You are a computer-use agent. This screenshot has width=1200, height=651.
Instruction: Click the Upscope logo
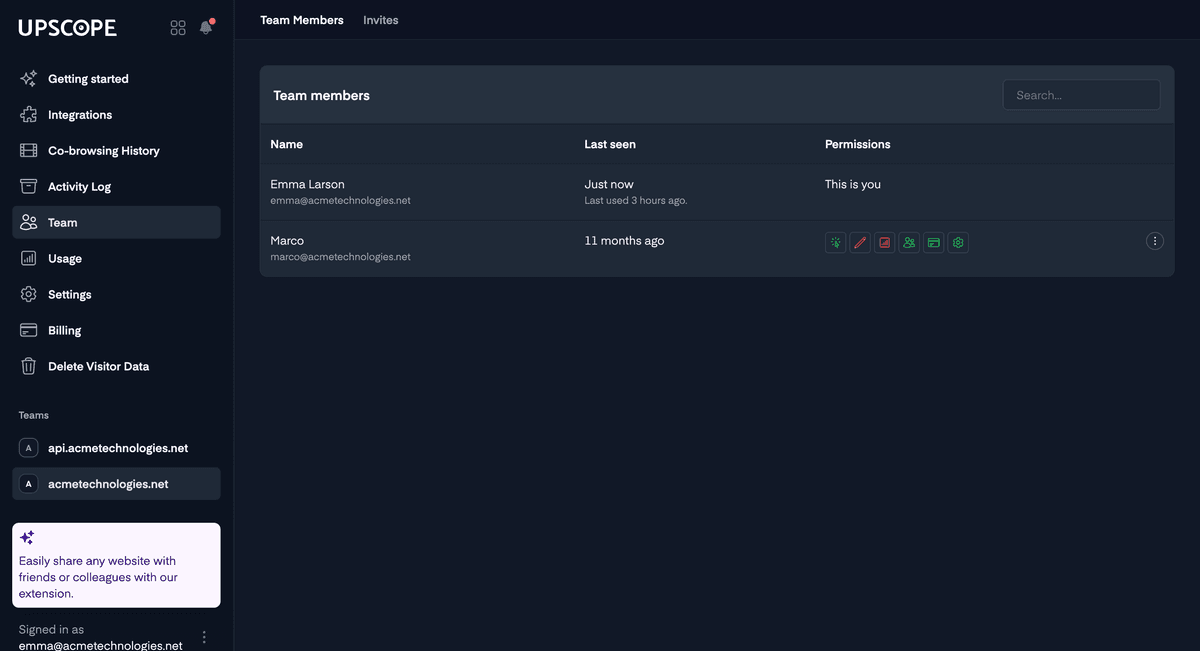68,28
